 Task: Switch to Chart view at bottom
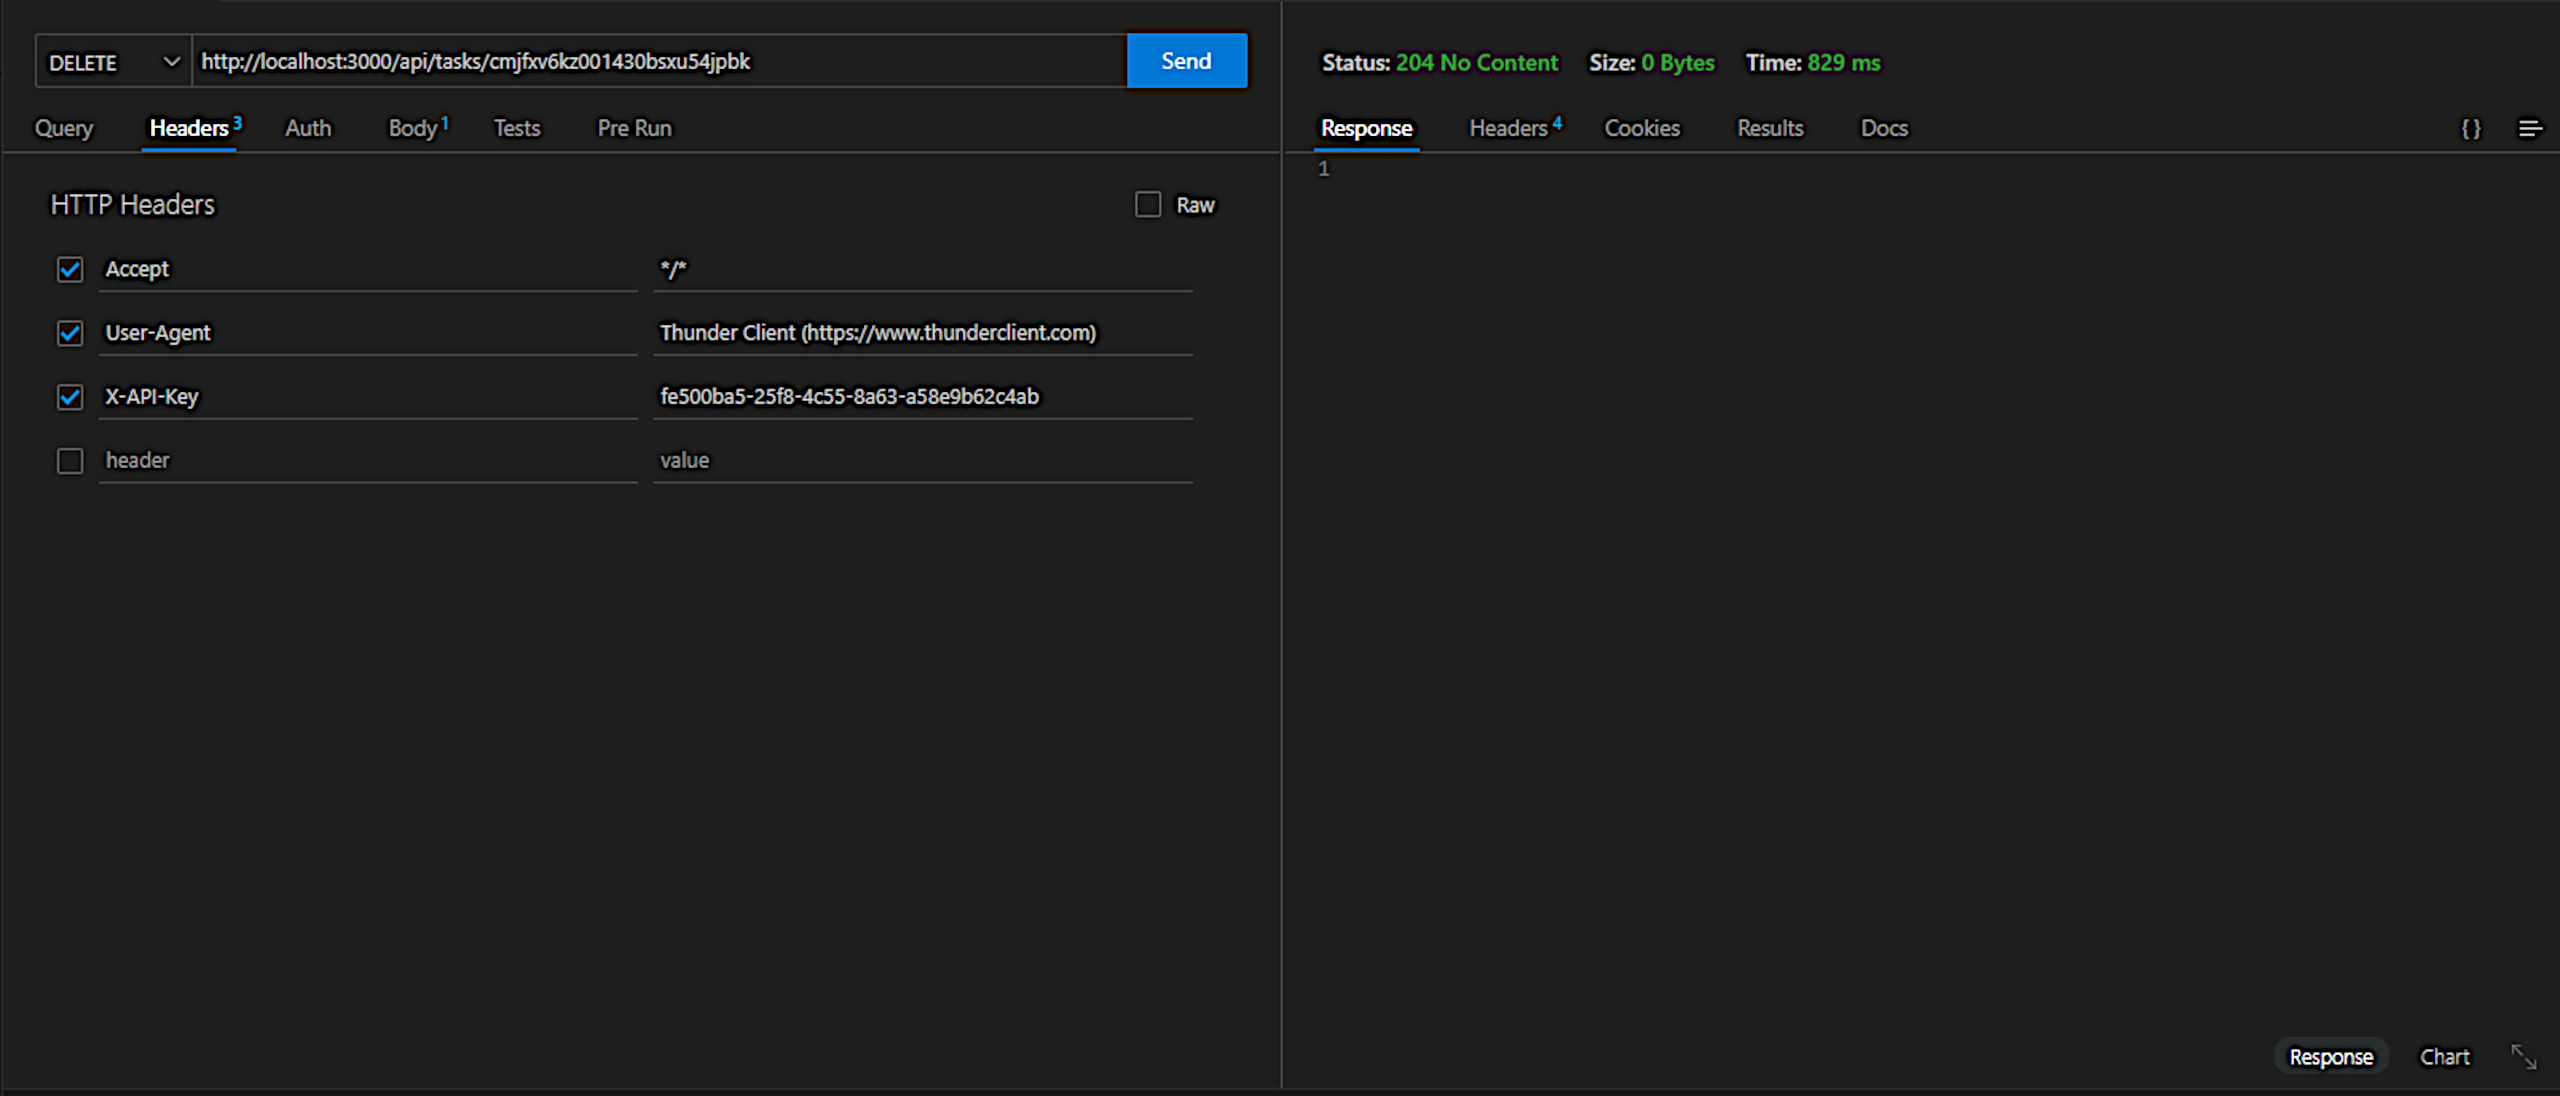(x=2444, y=1057)
